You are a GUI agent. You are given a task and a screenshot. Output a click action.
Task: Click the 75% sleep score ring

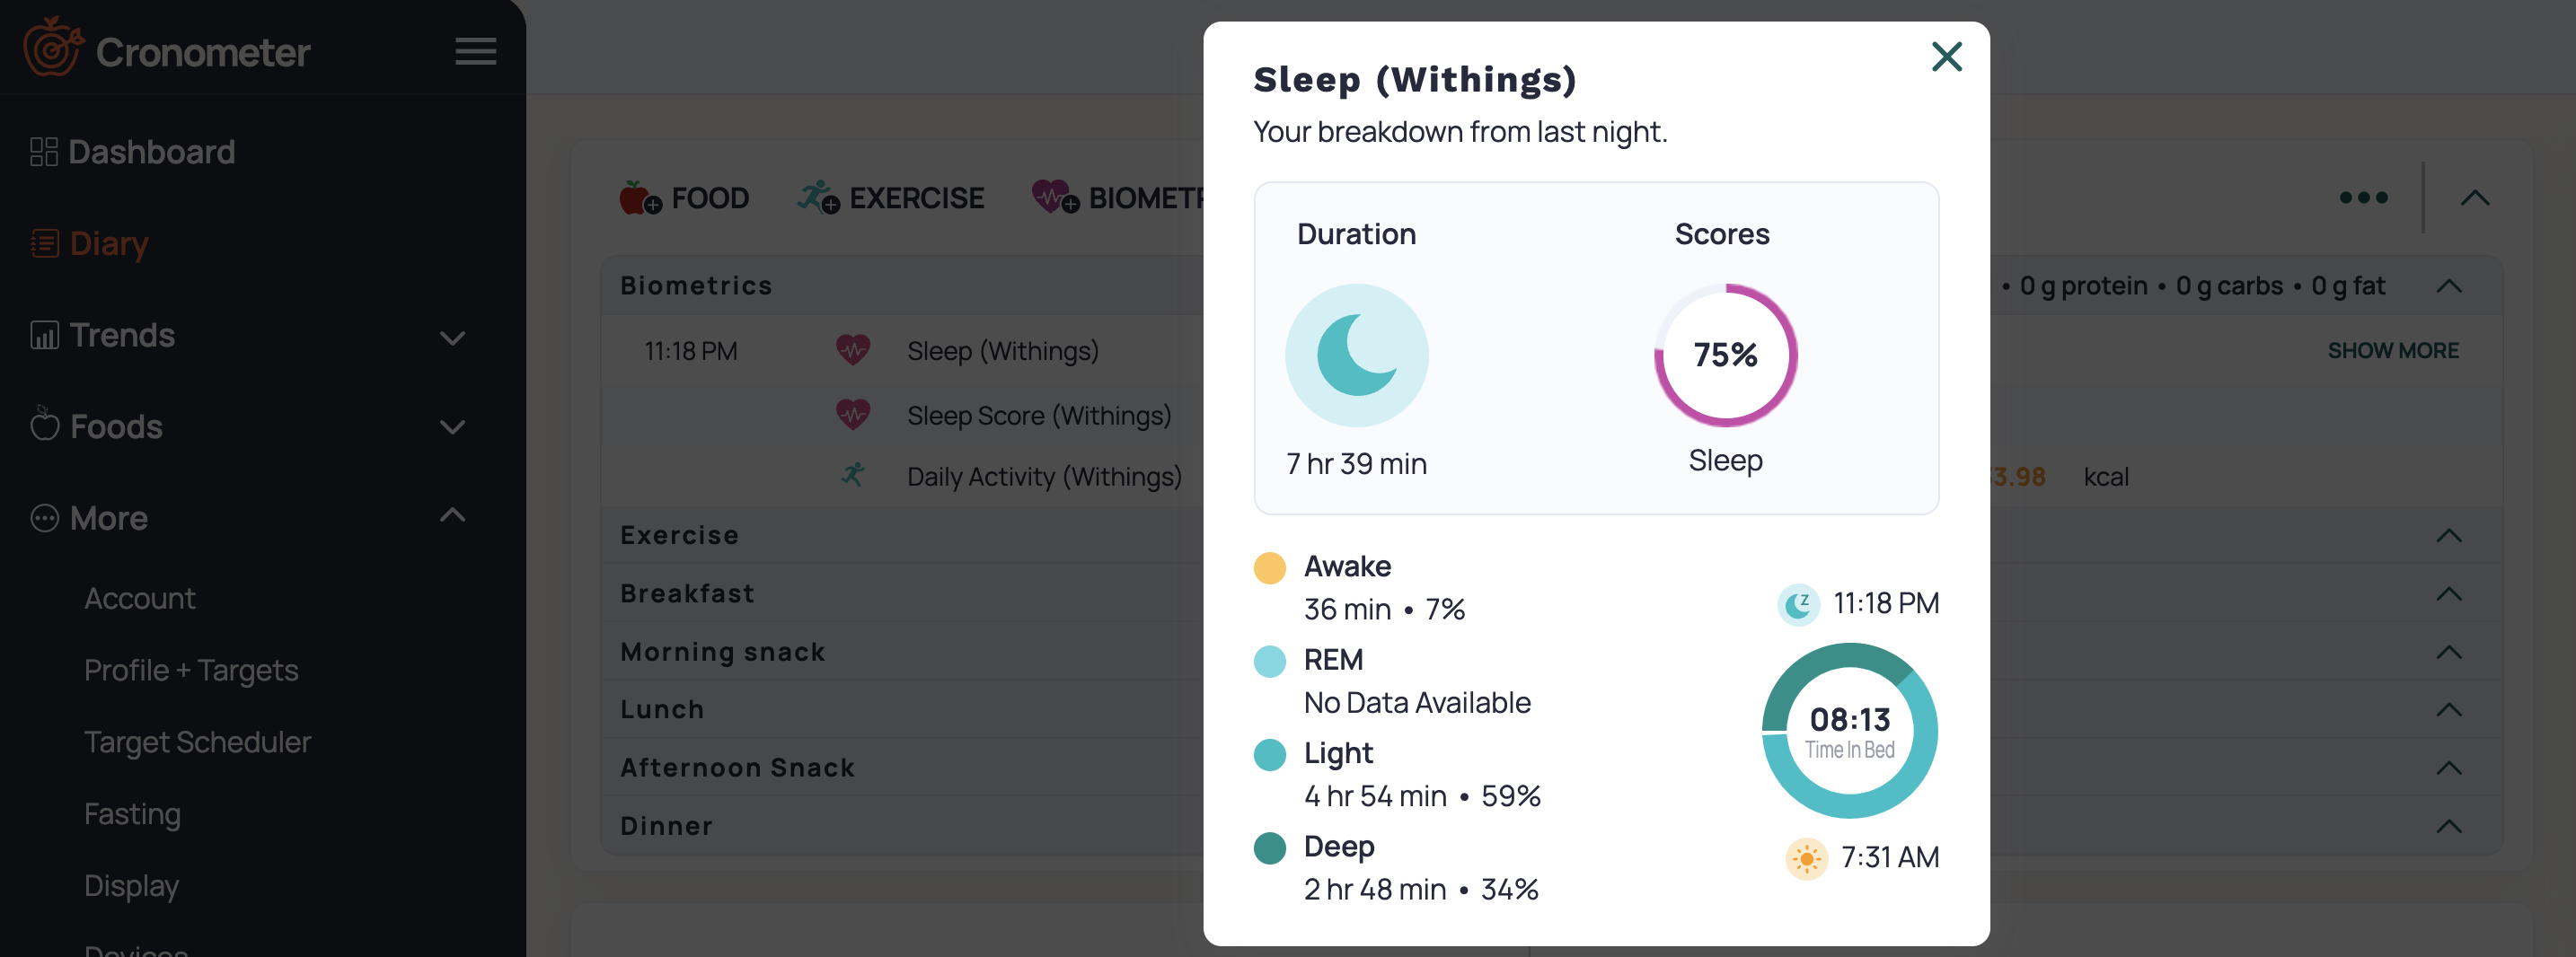[x=1725, y=355]
